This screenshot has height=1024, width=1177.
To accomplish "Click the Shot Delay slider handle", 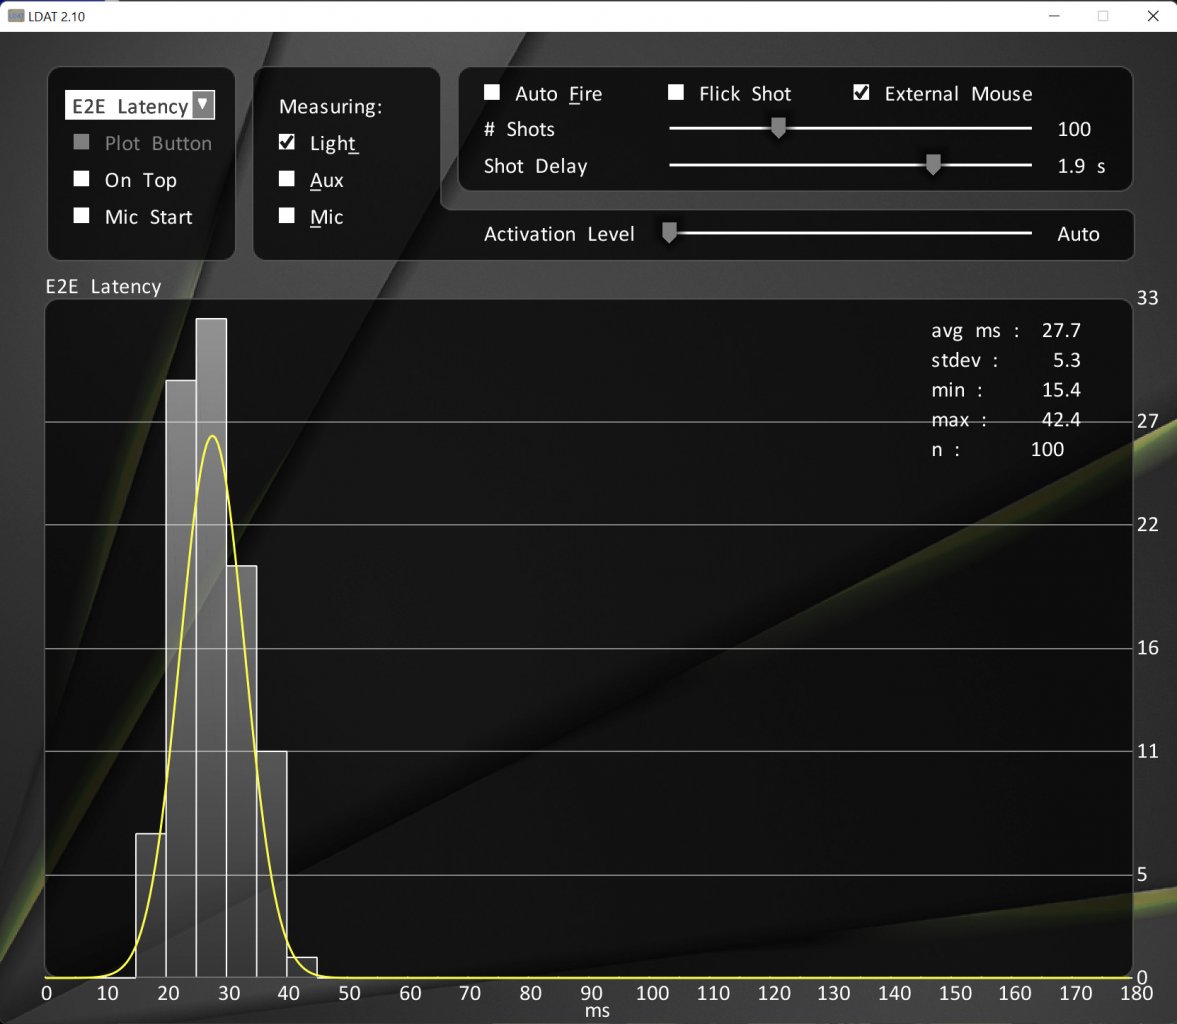I will pyautogui.click(x=933, y=164).
